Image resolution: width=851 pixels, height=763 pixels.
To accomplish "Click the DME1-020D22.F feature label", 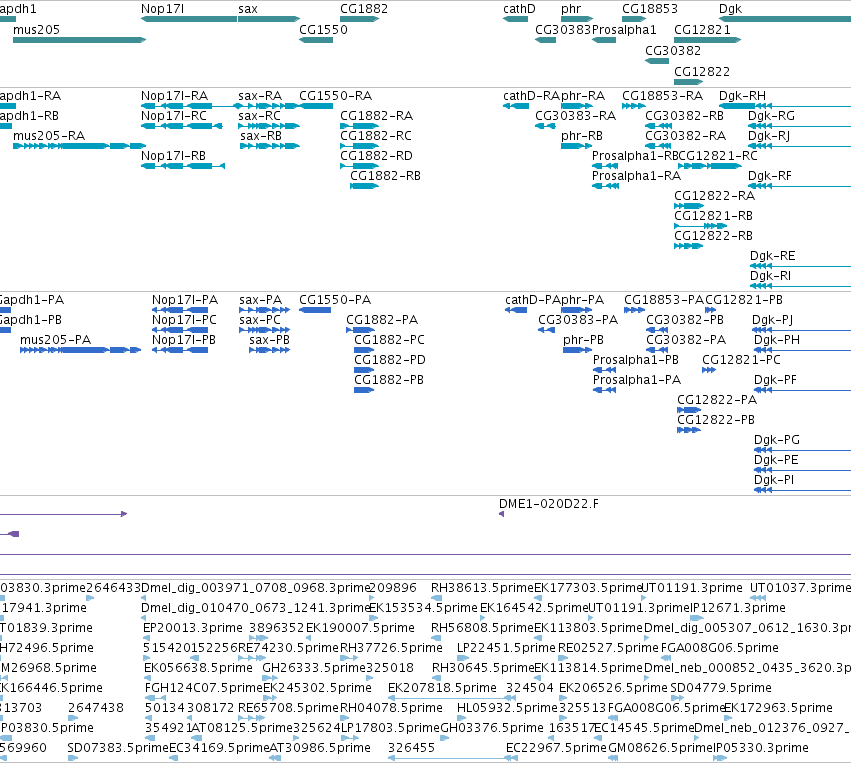I will pyautogui.click(x=549, y=504).
